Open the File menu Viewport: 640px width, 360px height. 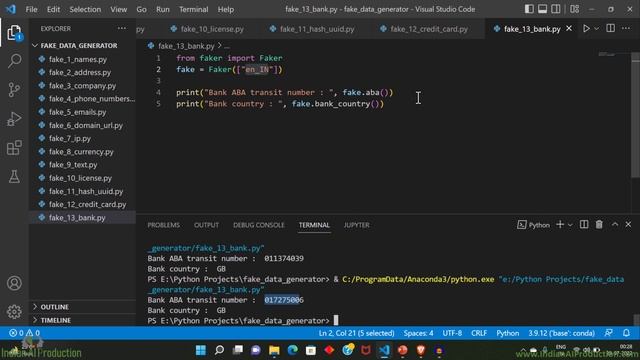(x=31, y=9)
